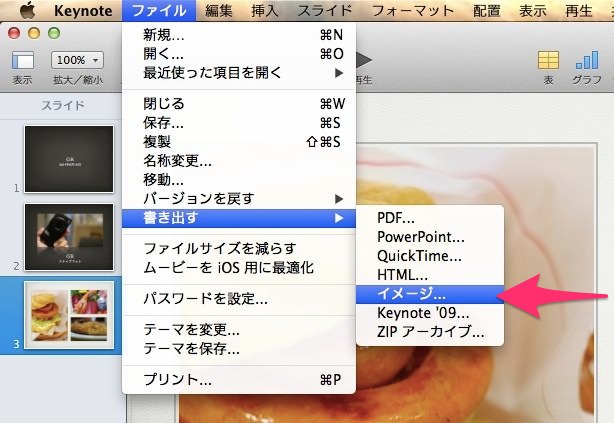
Task: Export as QuickTime... from submenu
Action: [430, 256]
